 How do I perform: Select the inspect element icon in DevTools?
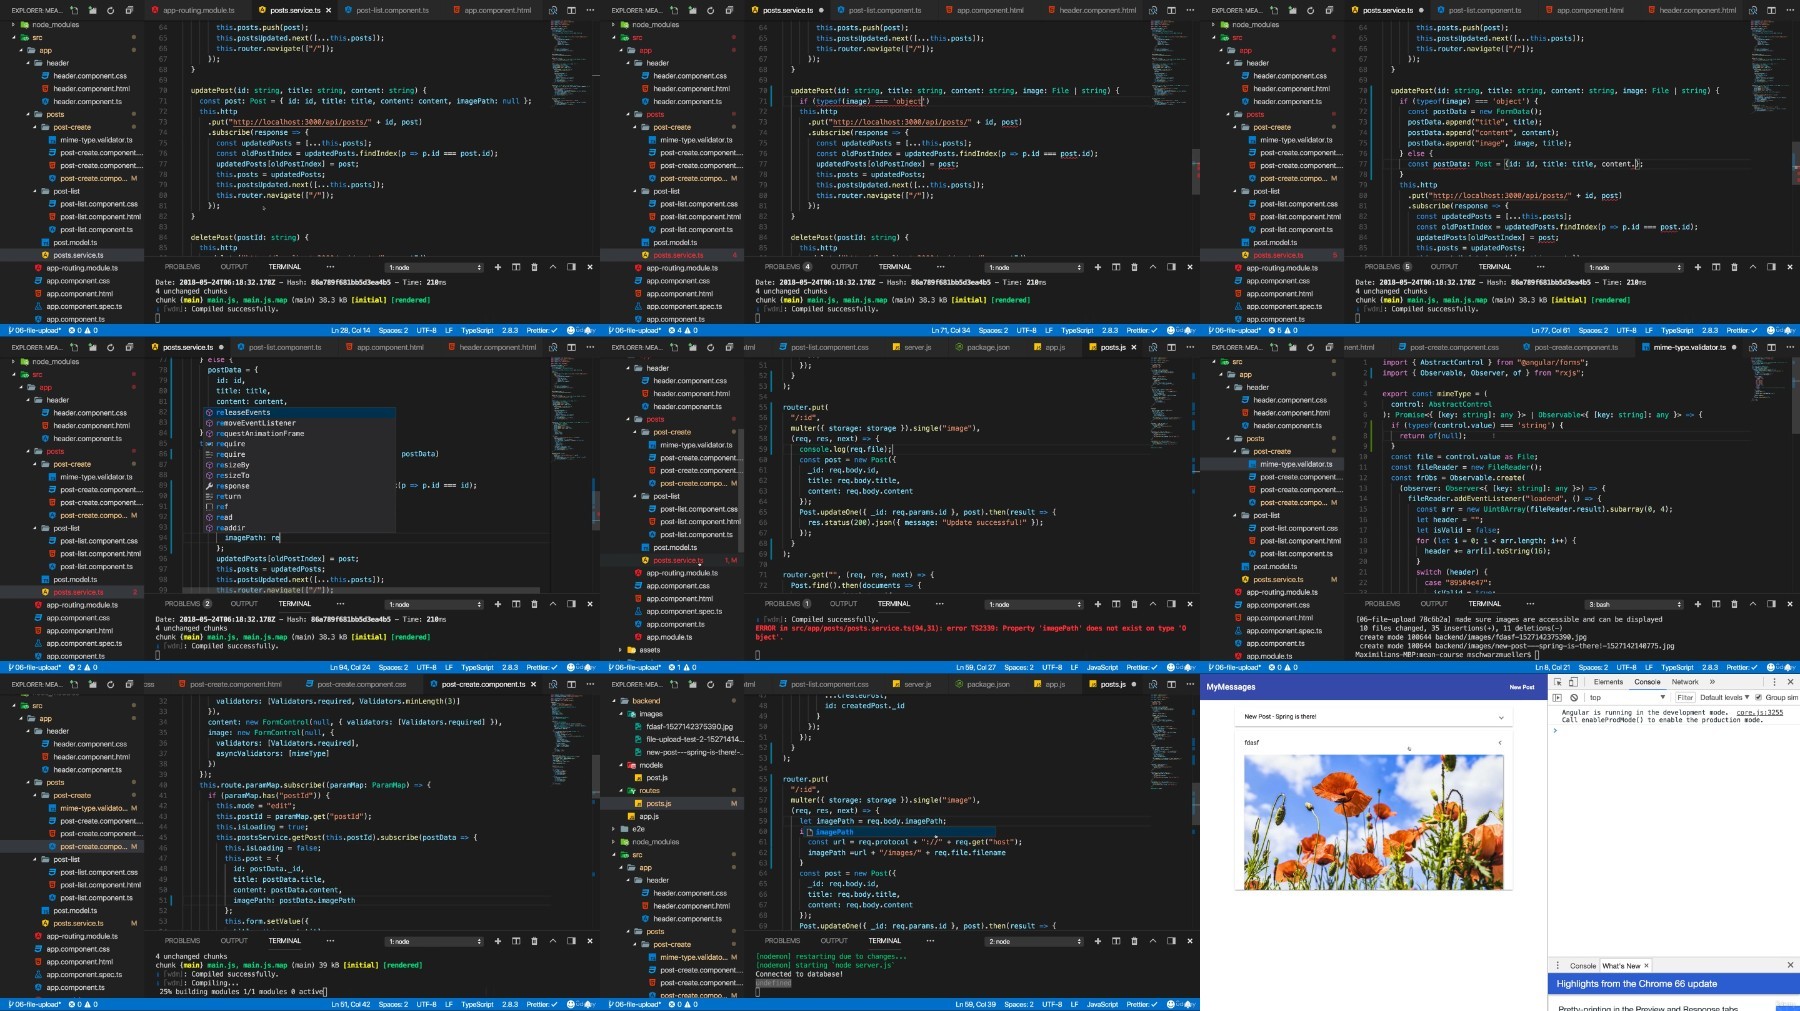[x=1557, y=682]
